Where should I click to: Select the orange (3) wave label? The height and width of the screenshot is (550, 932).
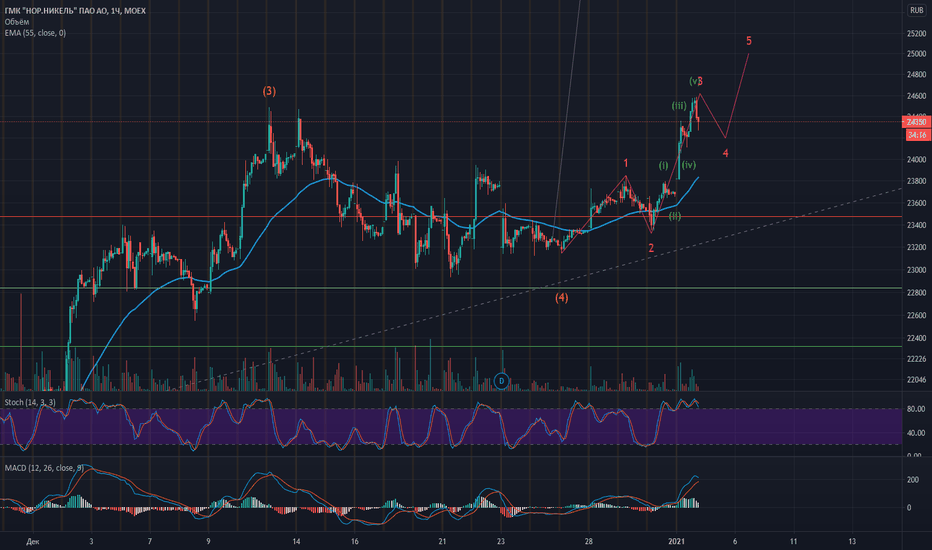click(x=269, y=91)
